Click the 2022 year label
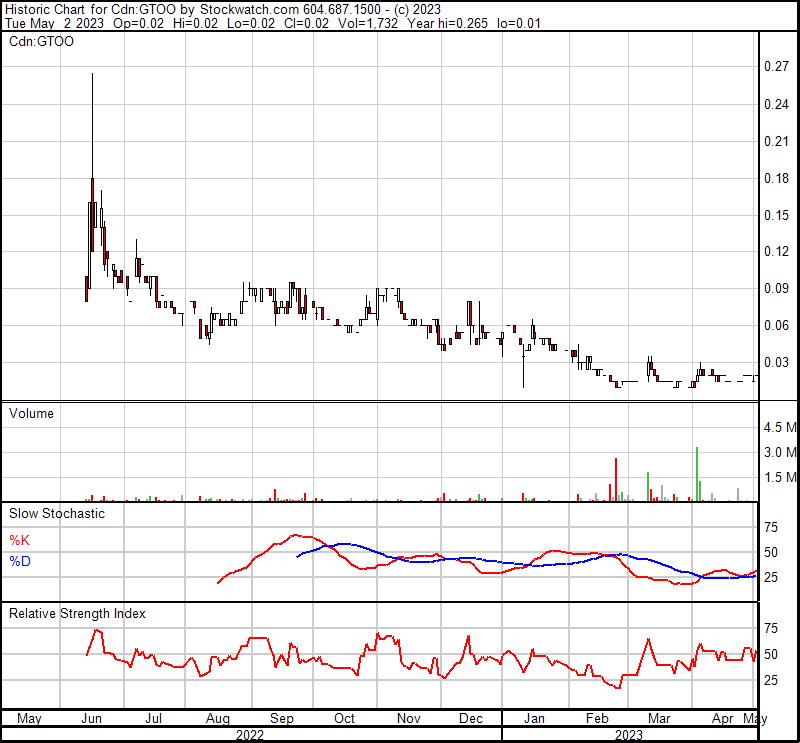Screen dimensions: 800x743 click(x=250, y=735)
